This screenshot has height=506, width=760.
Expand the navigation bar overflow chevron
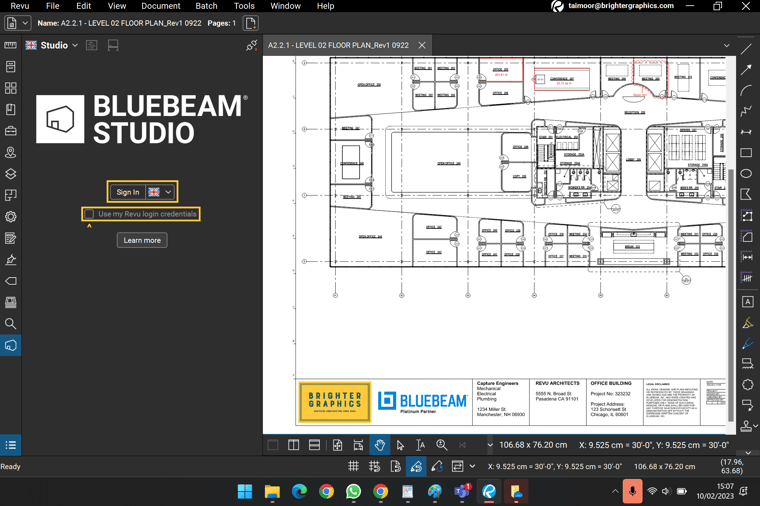(x=748, y=453)
